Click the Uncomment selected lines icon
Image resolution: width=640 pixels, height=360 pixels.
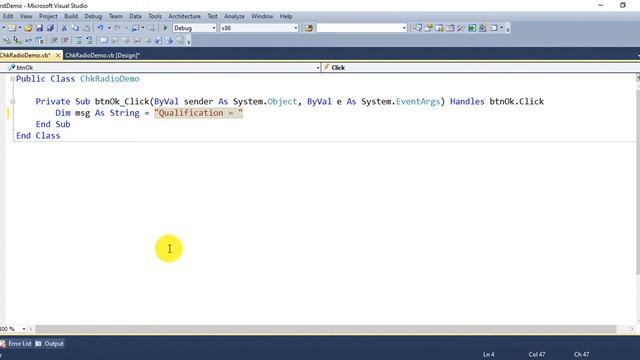pyautogui.click(x=89, y=40)
